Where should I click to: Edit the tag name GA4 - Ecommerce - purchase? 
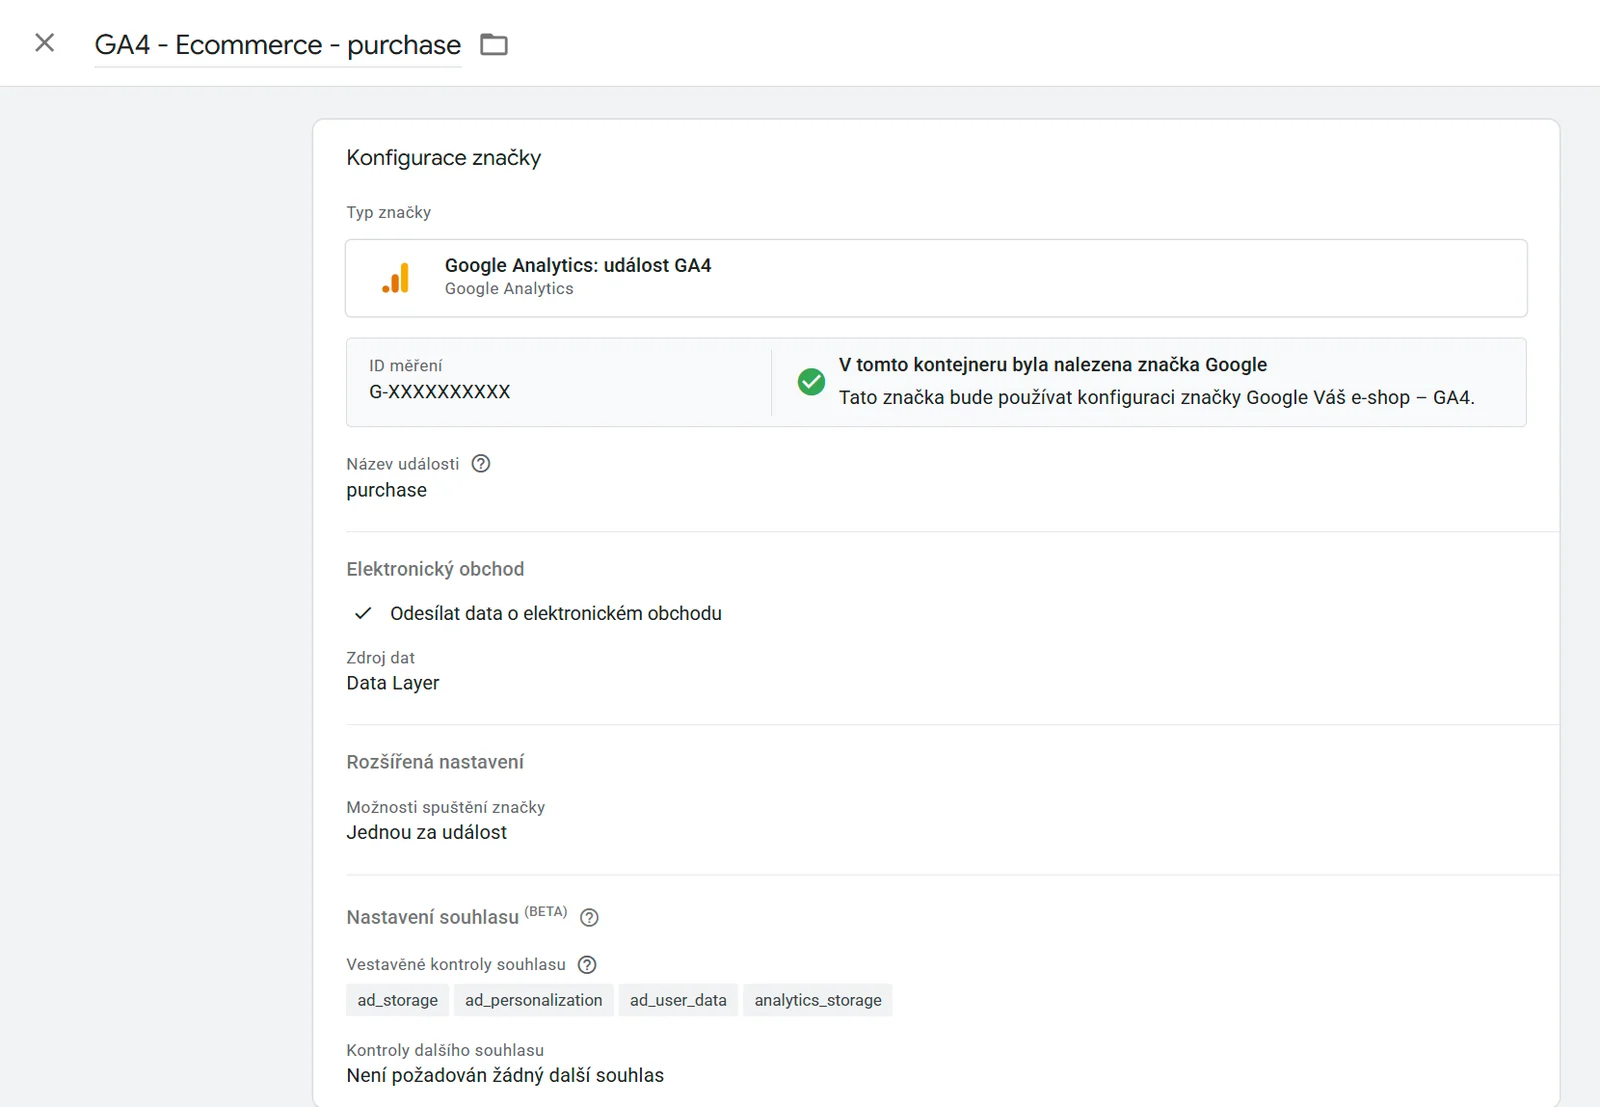coord(278,45)
